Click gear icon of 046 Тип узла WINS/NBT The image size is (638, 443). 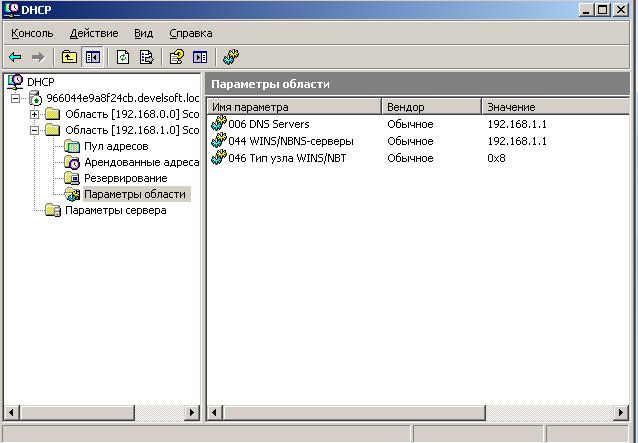tap(219, 158)
